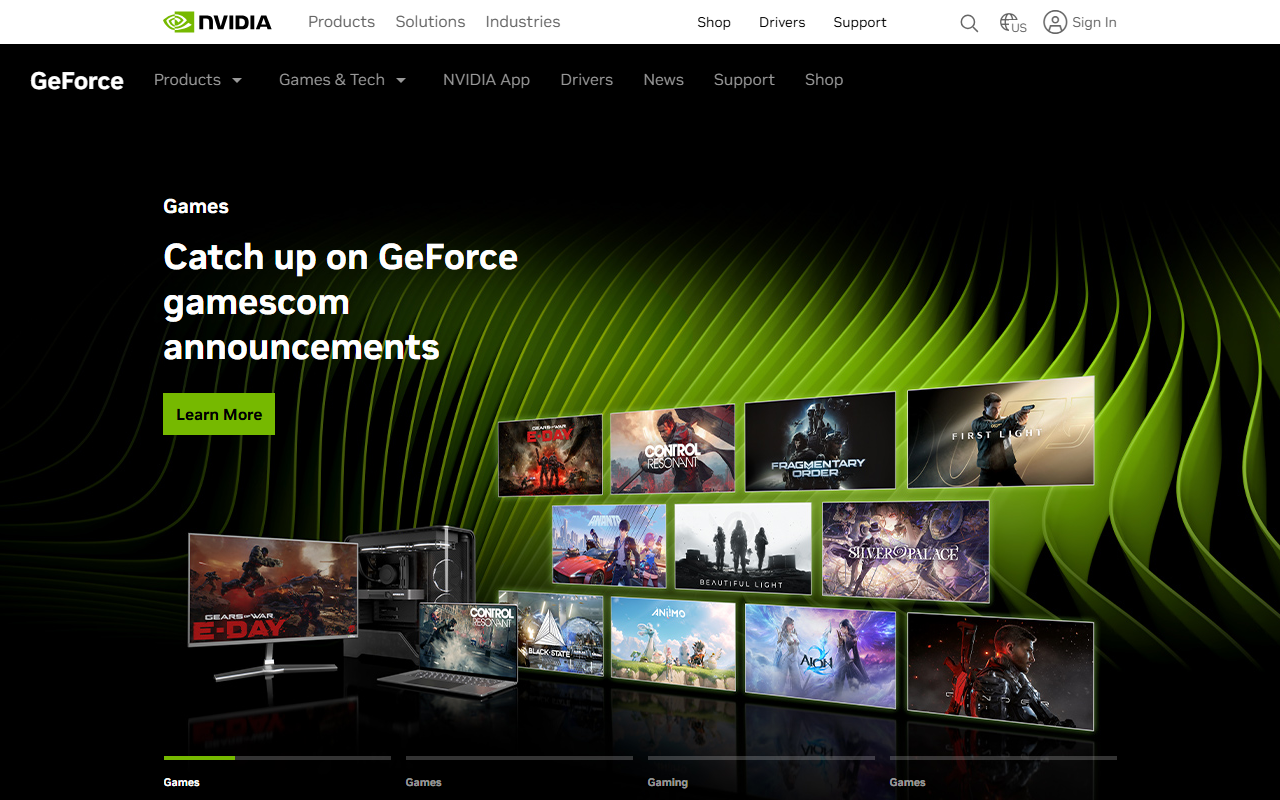Open the News page
The width and height of the screenshot is (1280, 800).
point(664,80)
